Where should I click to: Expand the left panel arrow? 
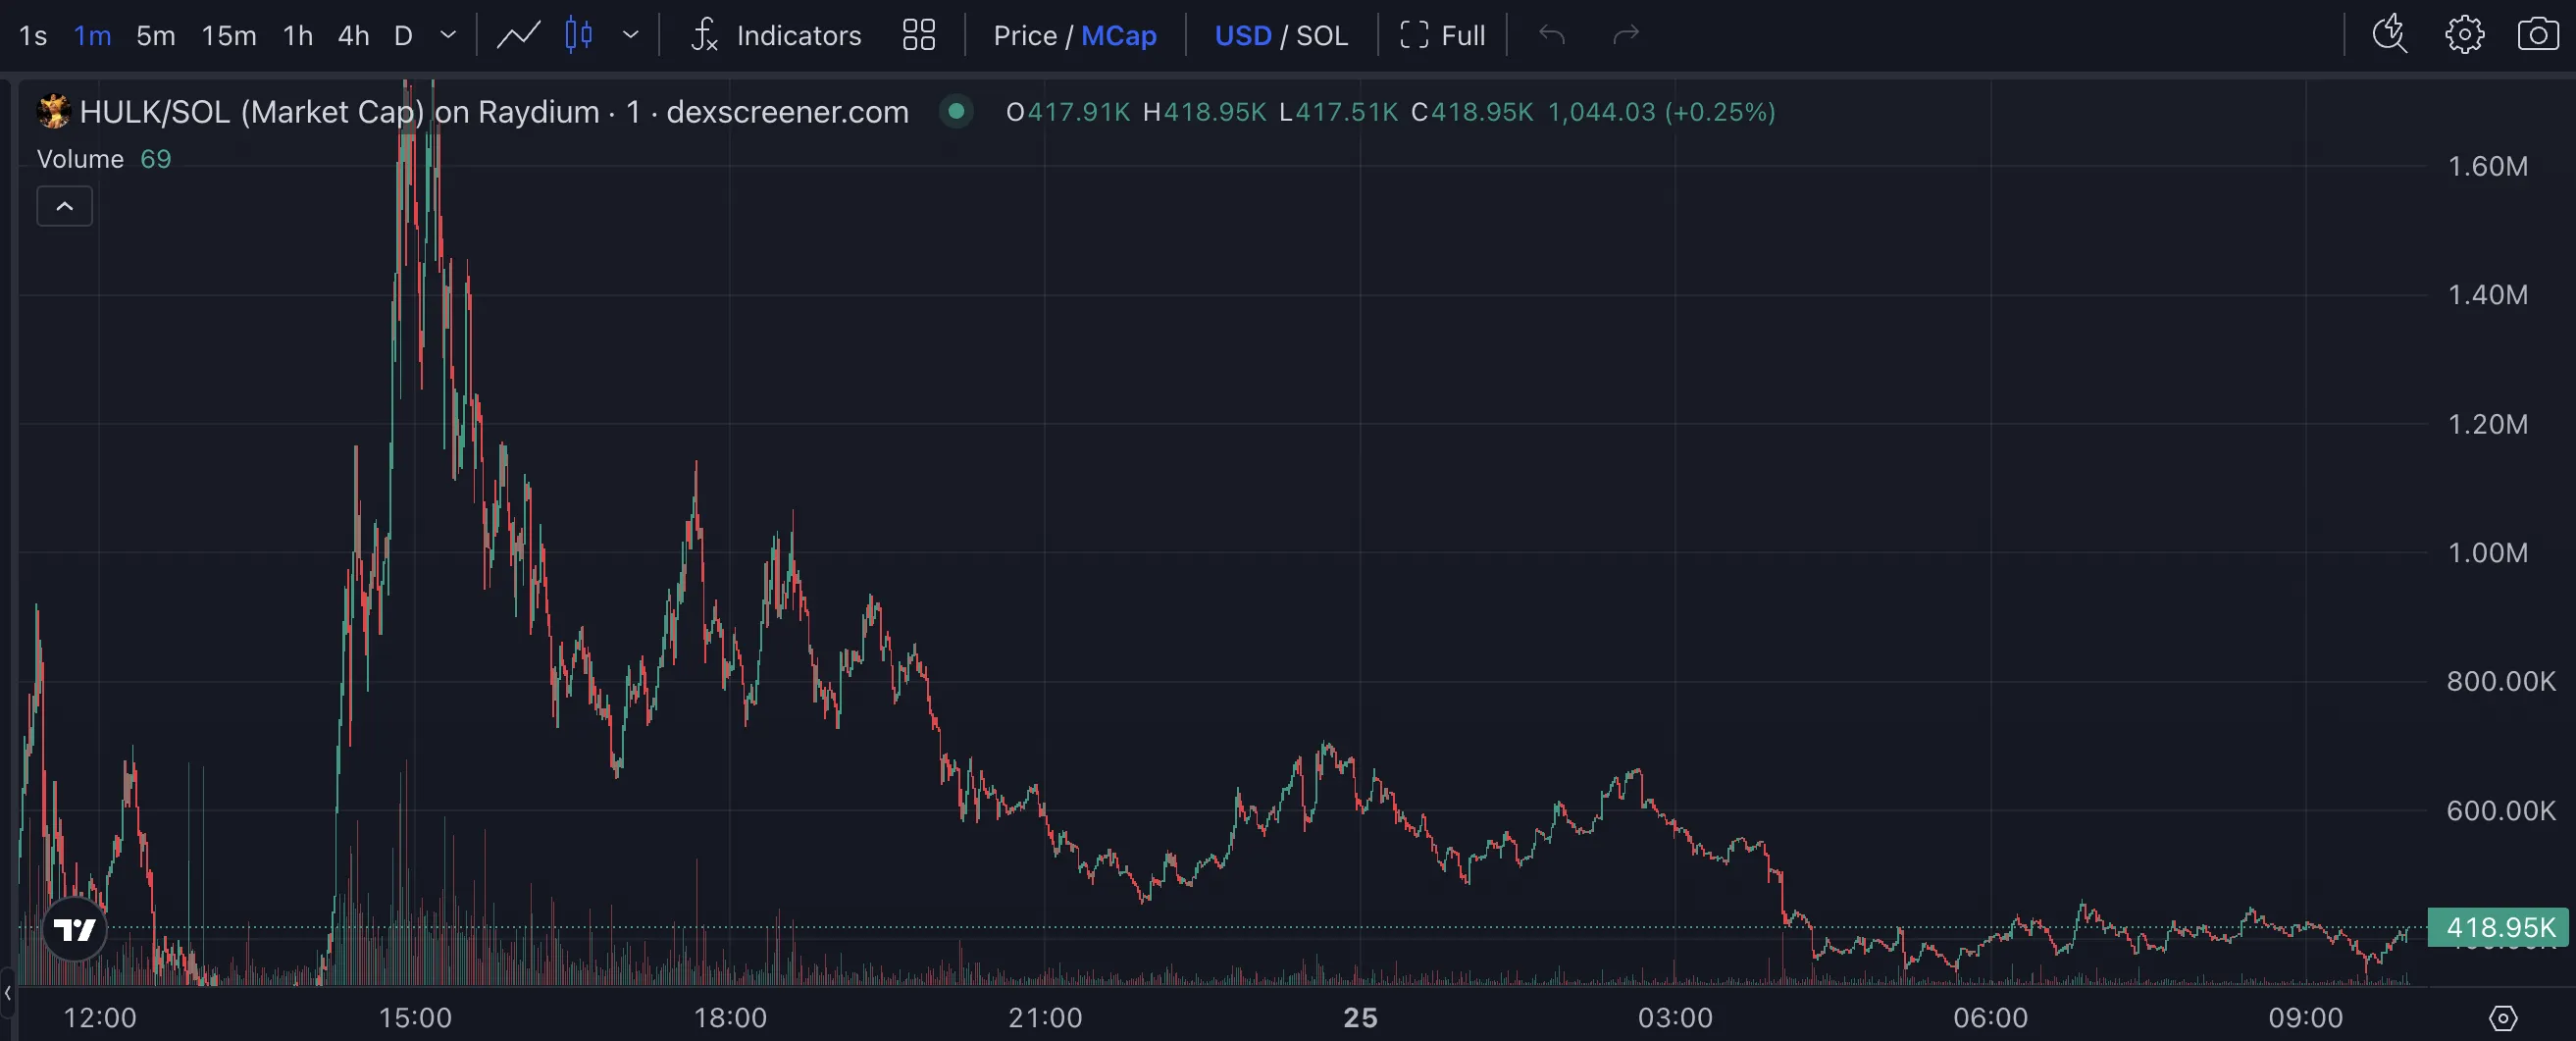point(8,993)
